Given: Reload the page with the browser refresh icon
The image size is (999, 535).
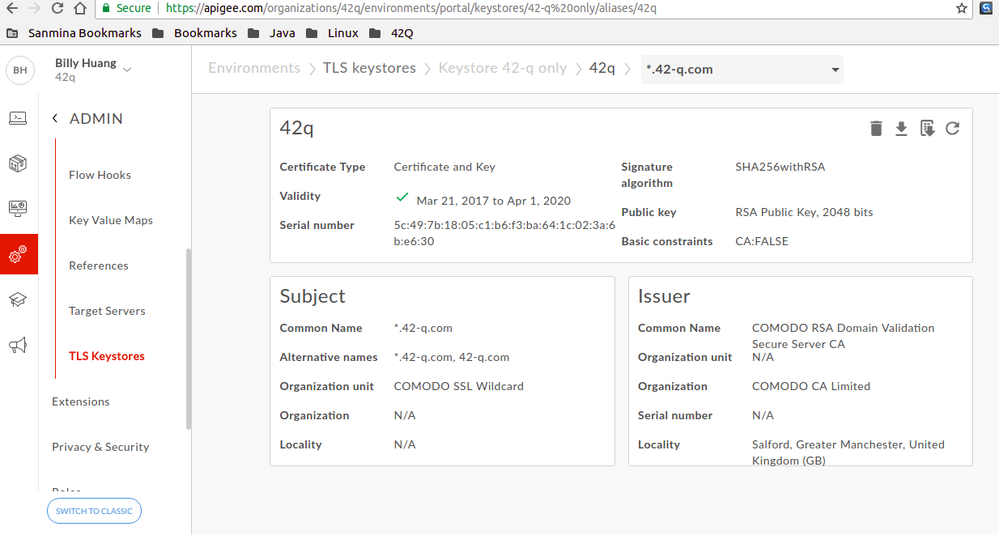Looking at the screenshot, I should tap(57, 8).
